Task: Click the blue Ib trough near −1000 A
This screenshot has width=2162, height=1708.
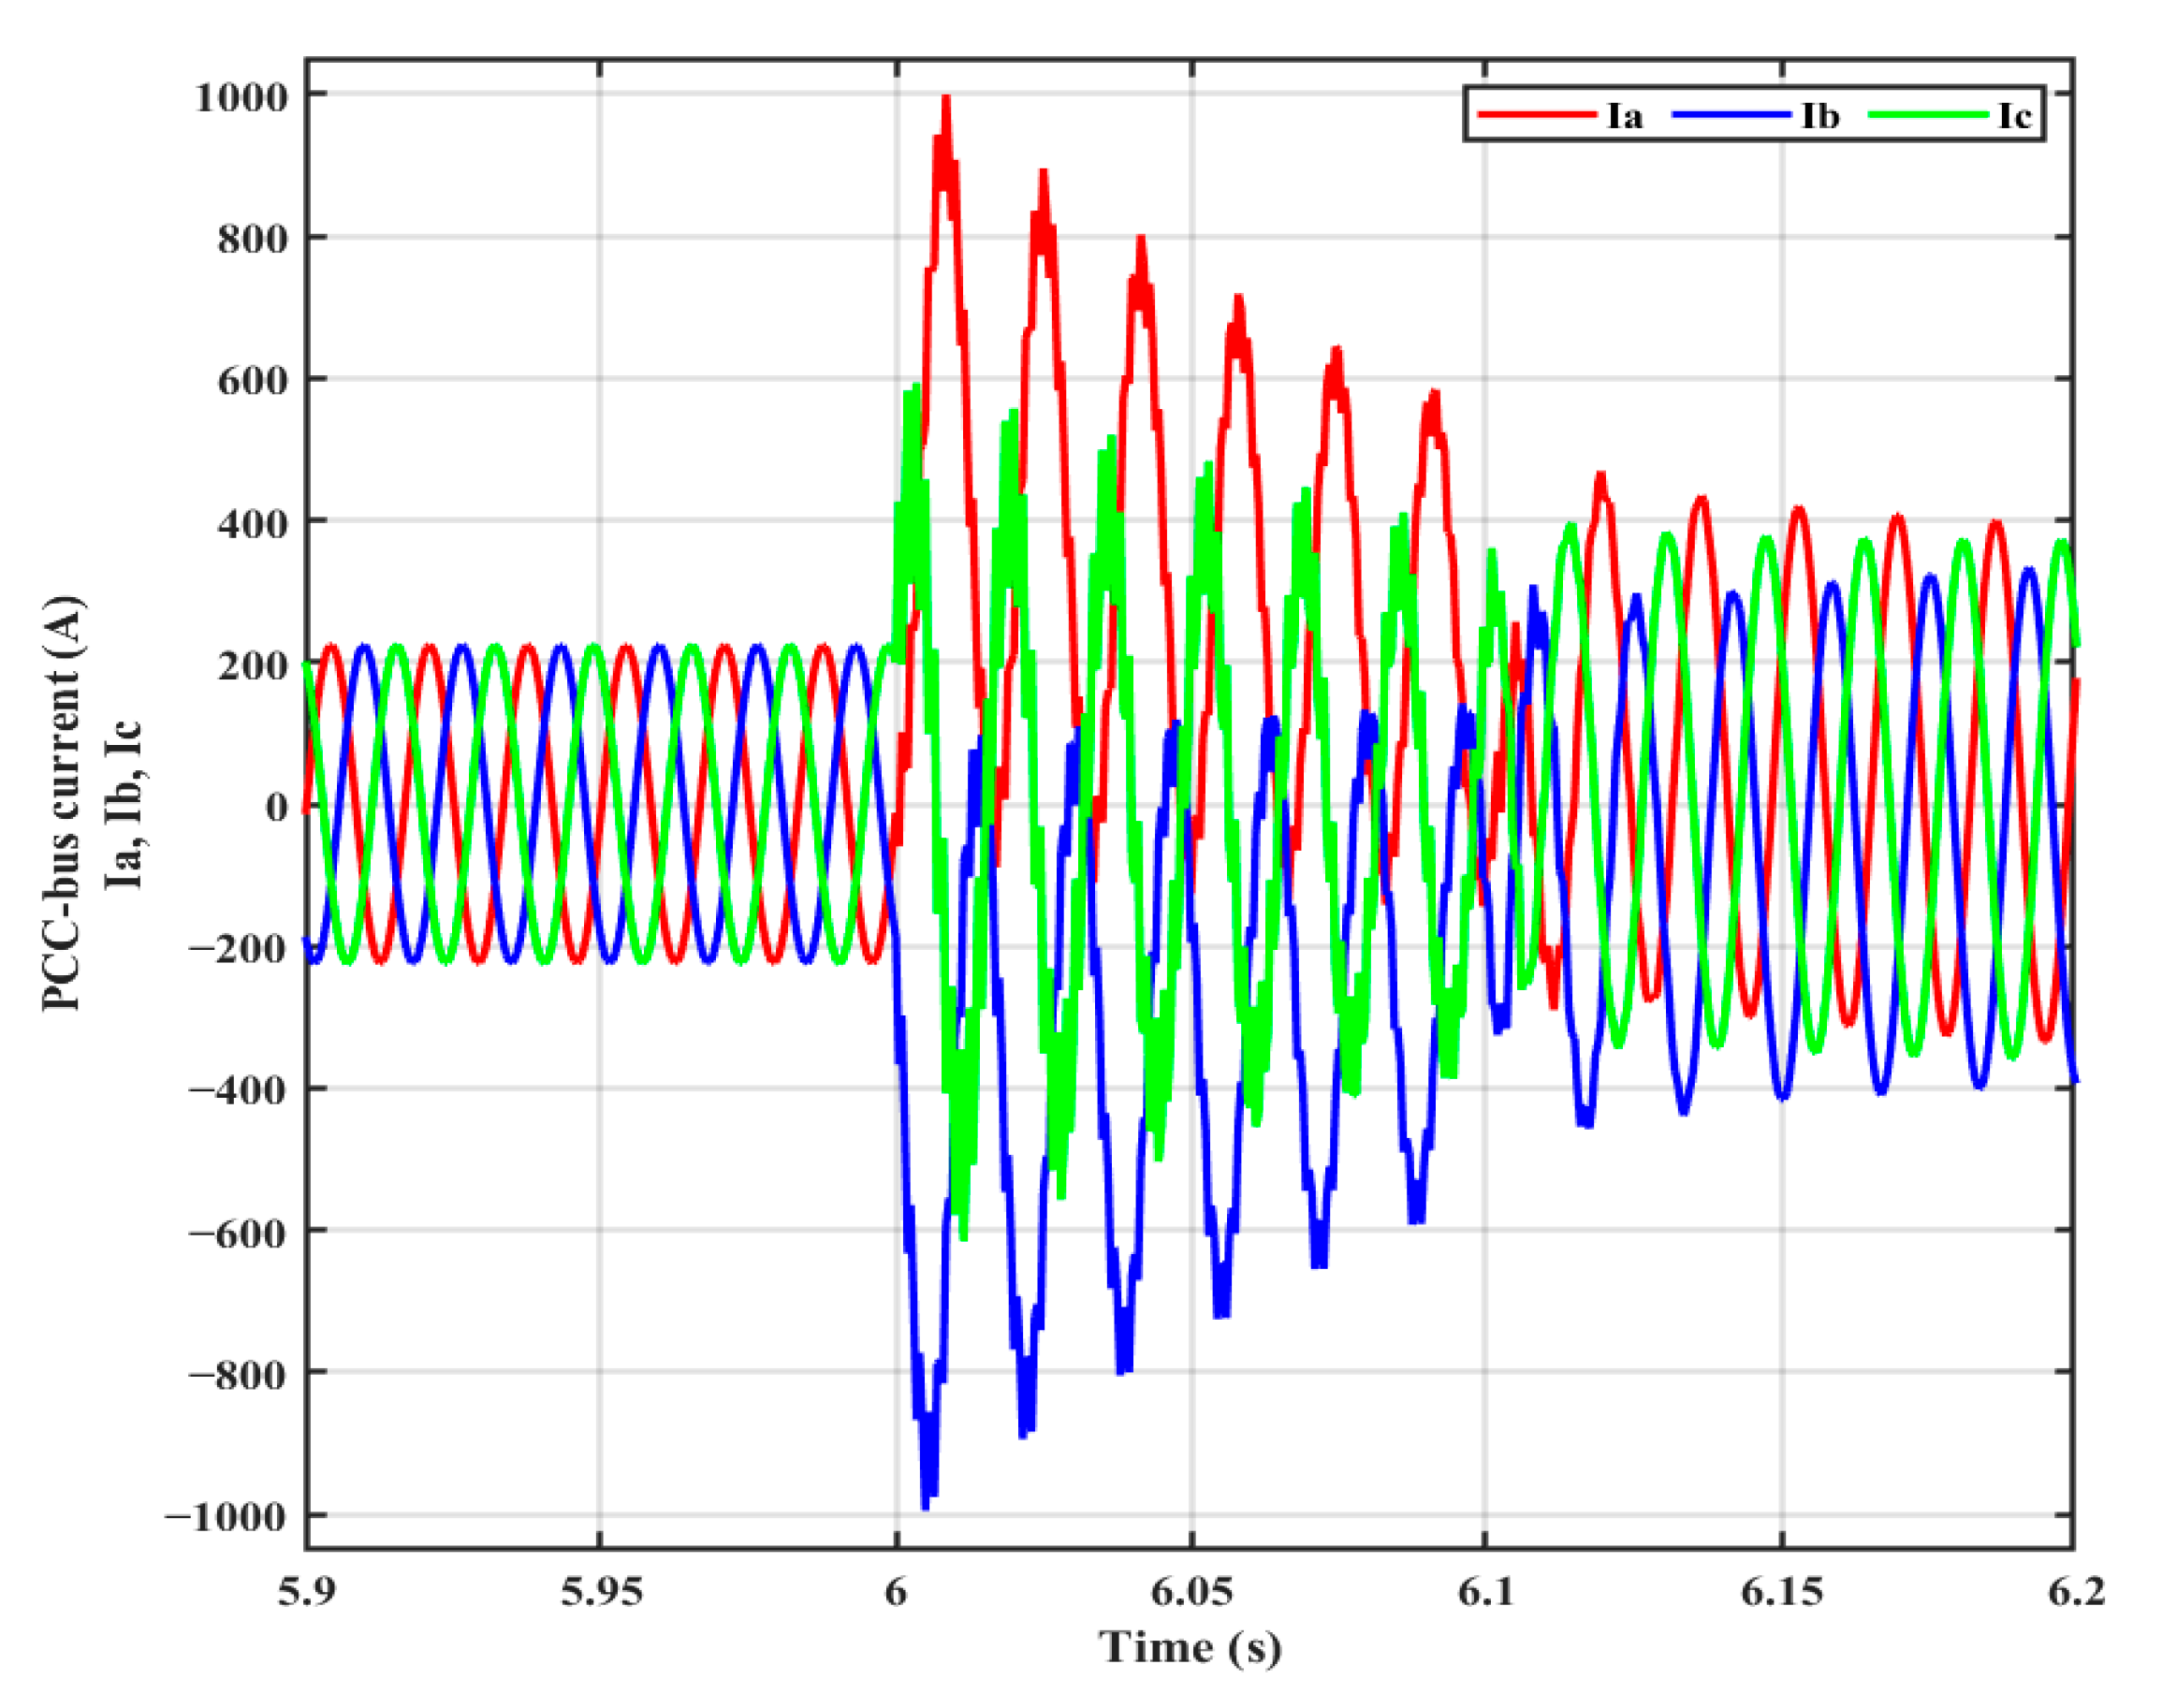Action: point(927,1500)
